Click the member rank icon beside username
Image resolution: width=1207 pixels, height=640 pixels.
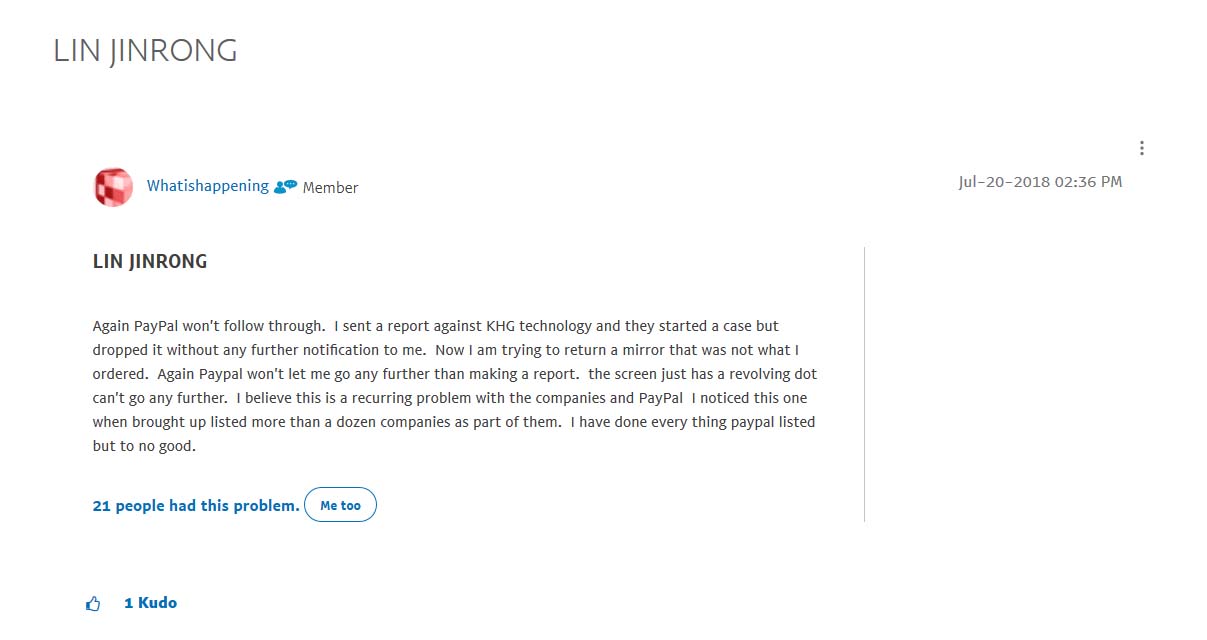point(285,187)
